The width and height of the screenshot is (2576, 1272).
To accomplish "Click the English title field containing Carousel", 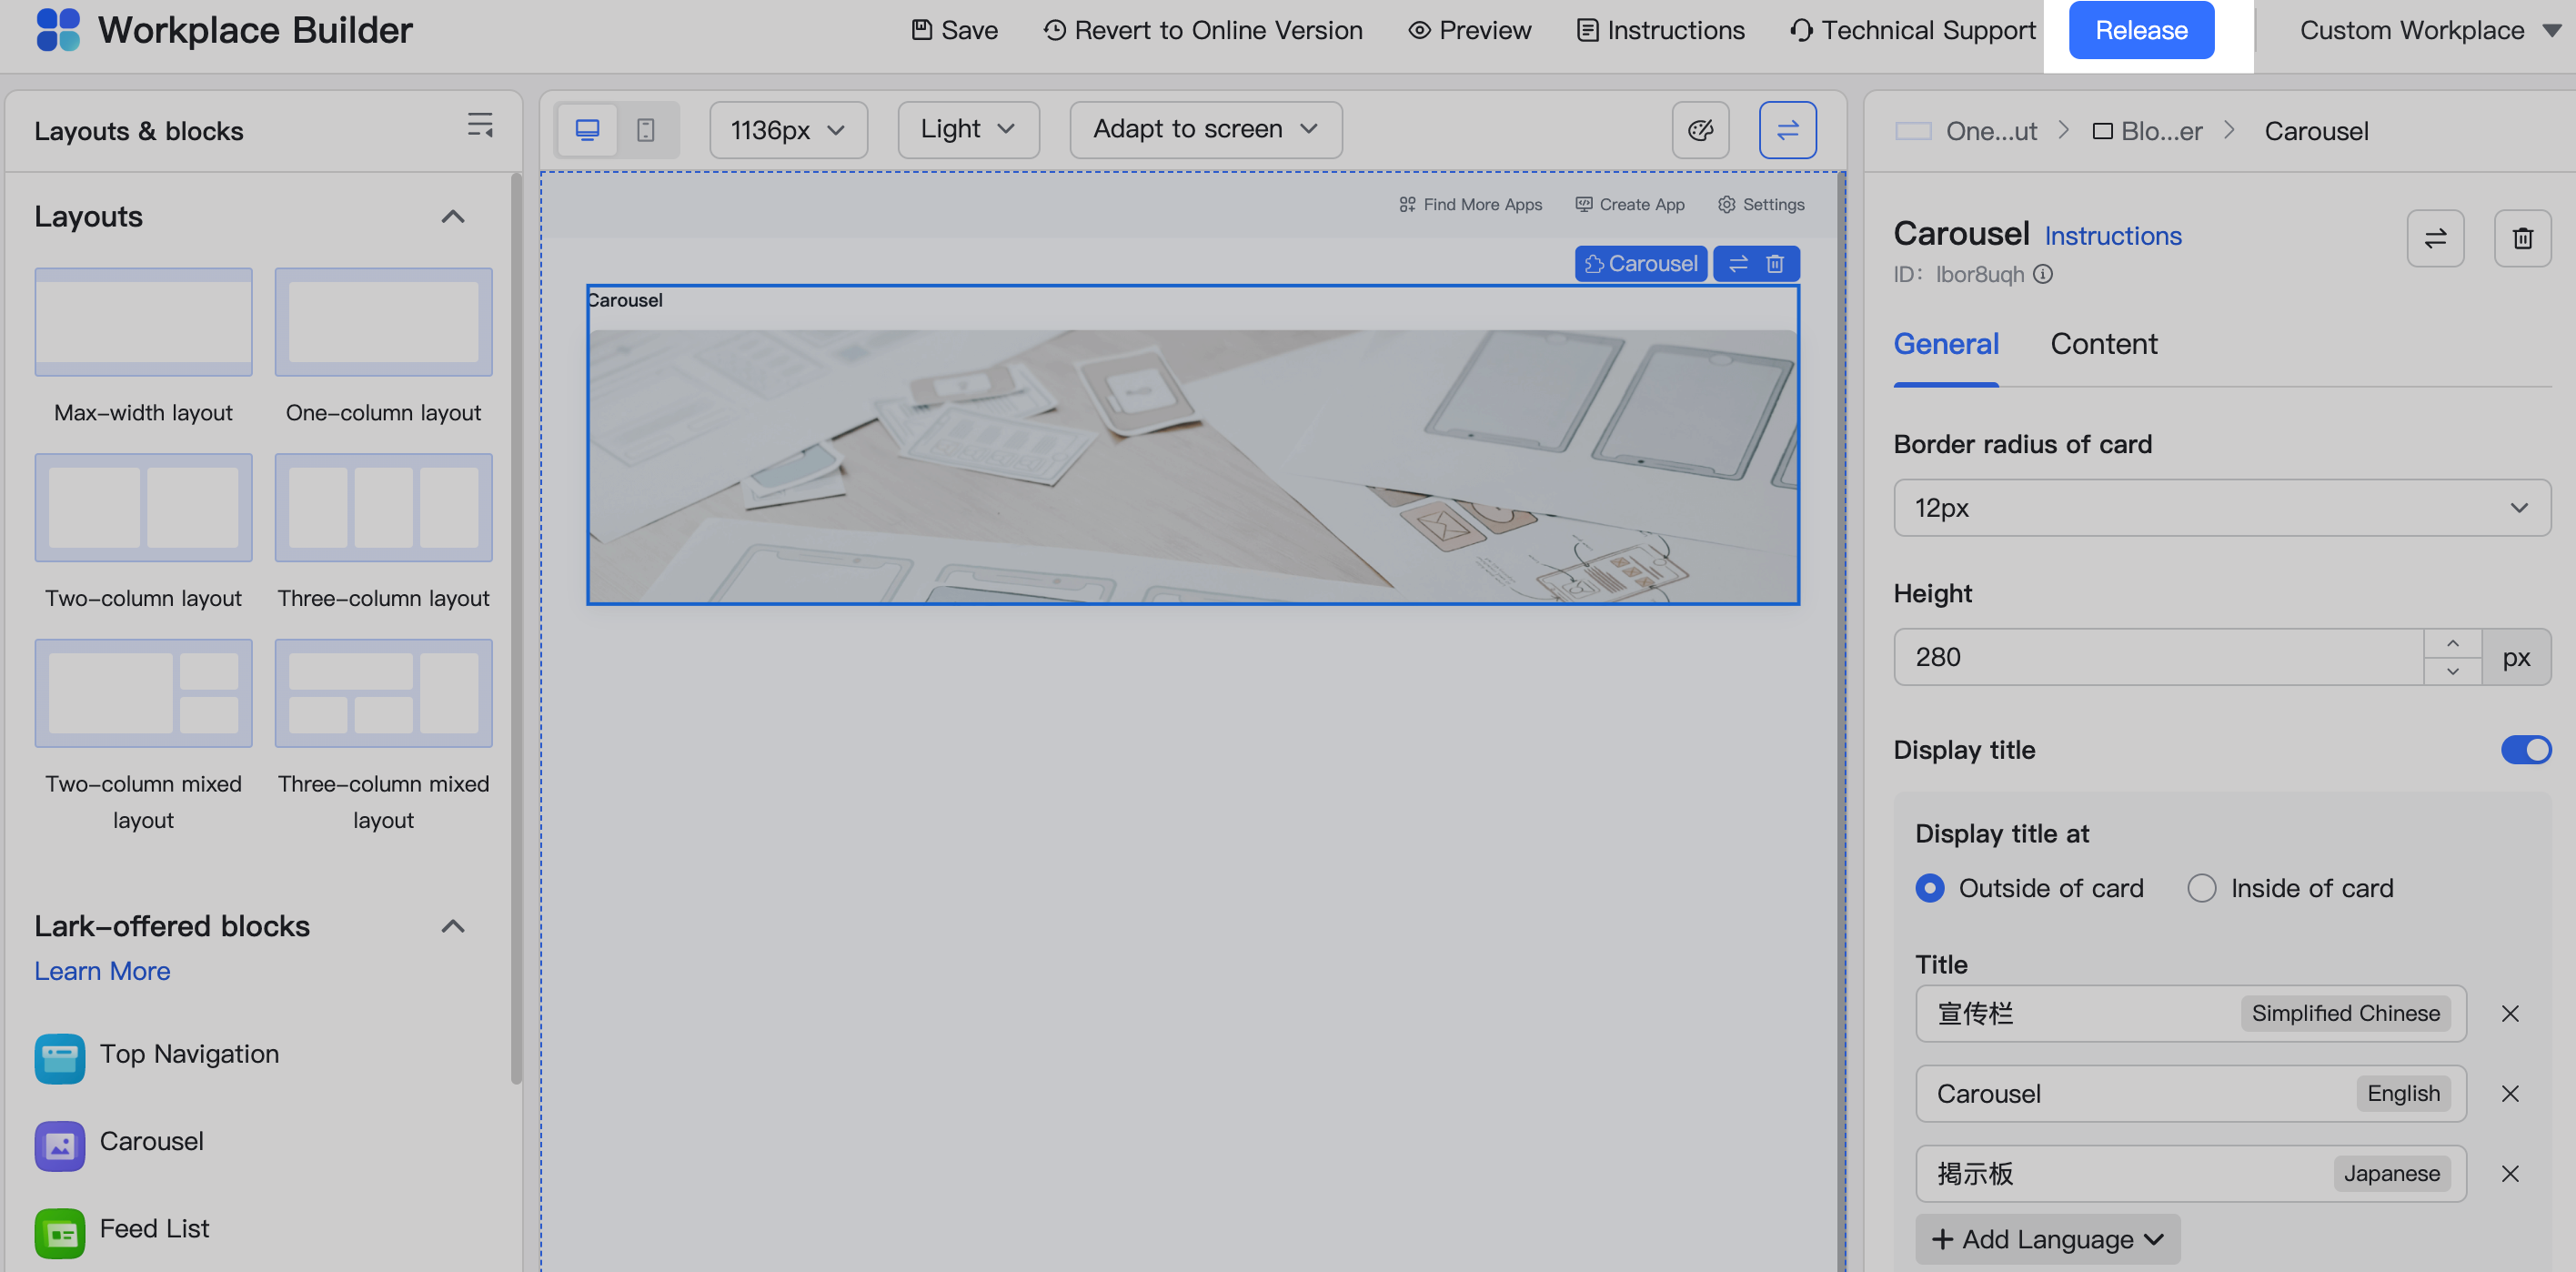I will tap(2190, 1093).
